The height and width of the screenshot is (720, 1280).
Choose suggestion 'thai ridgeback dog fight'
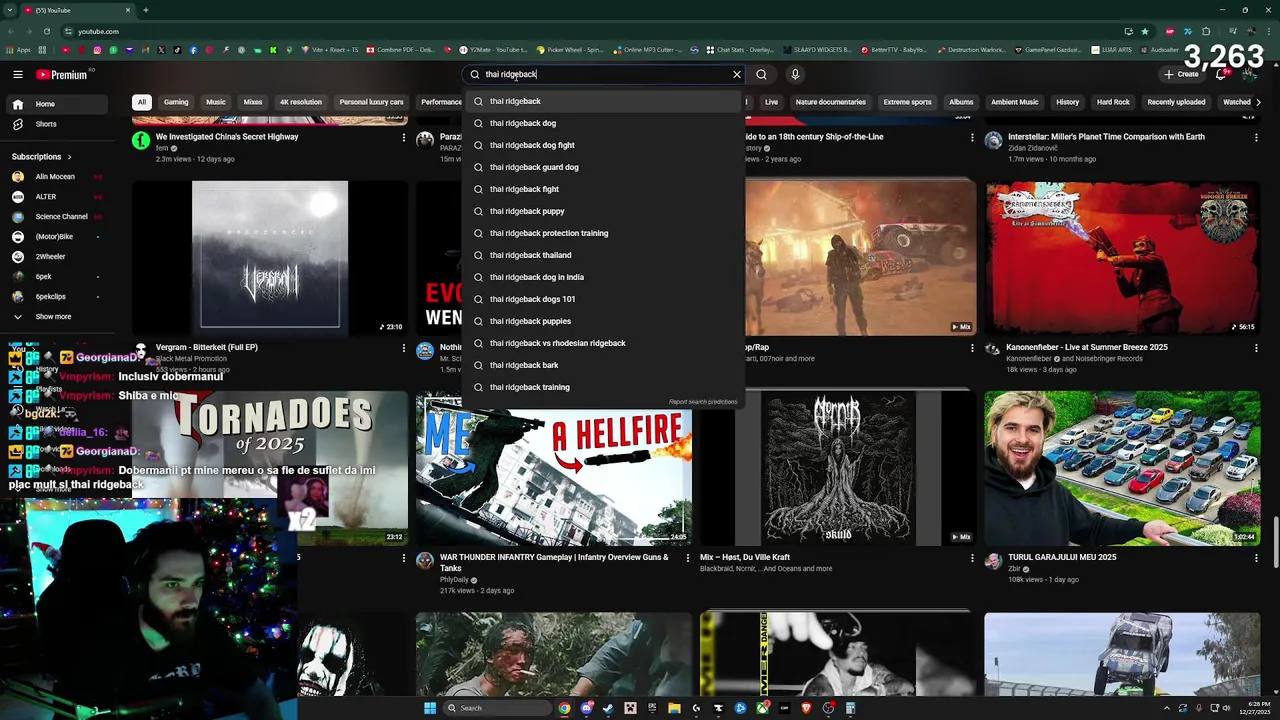(604, 145)
